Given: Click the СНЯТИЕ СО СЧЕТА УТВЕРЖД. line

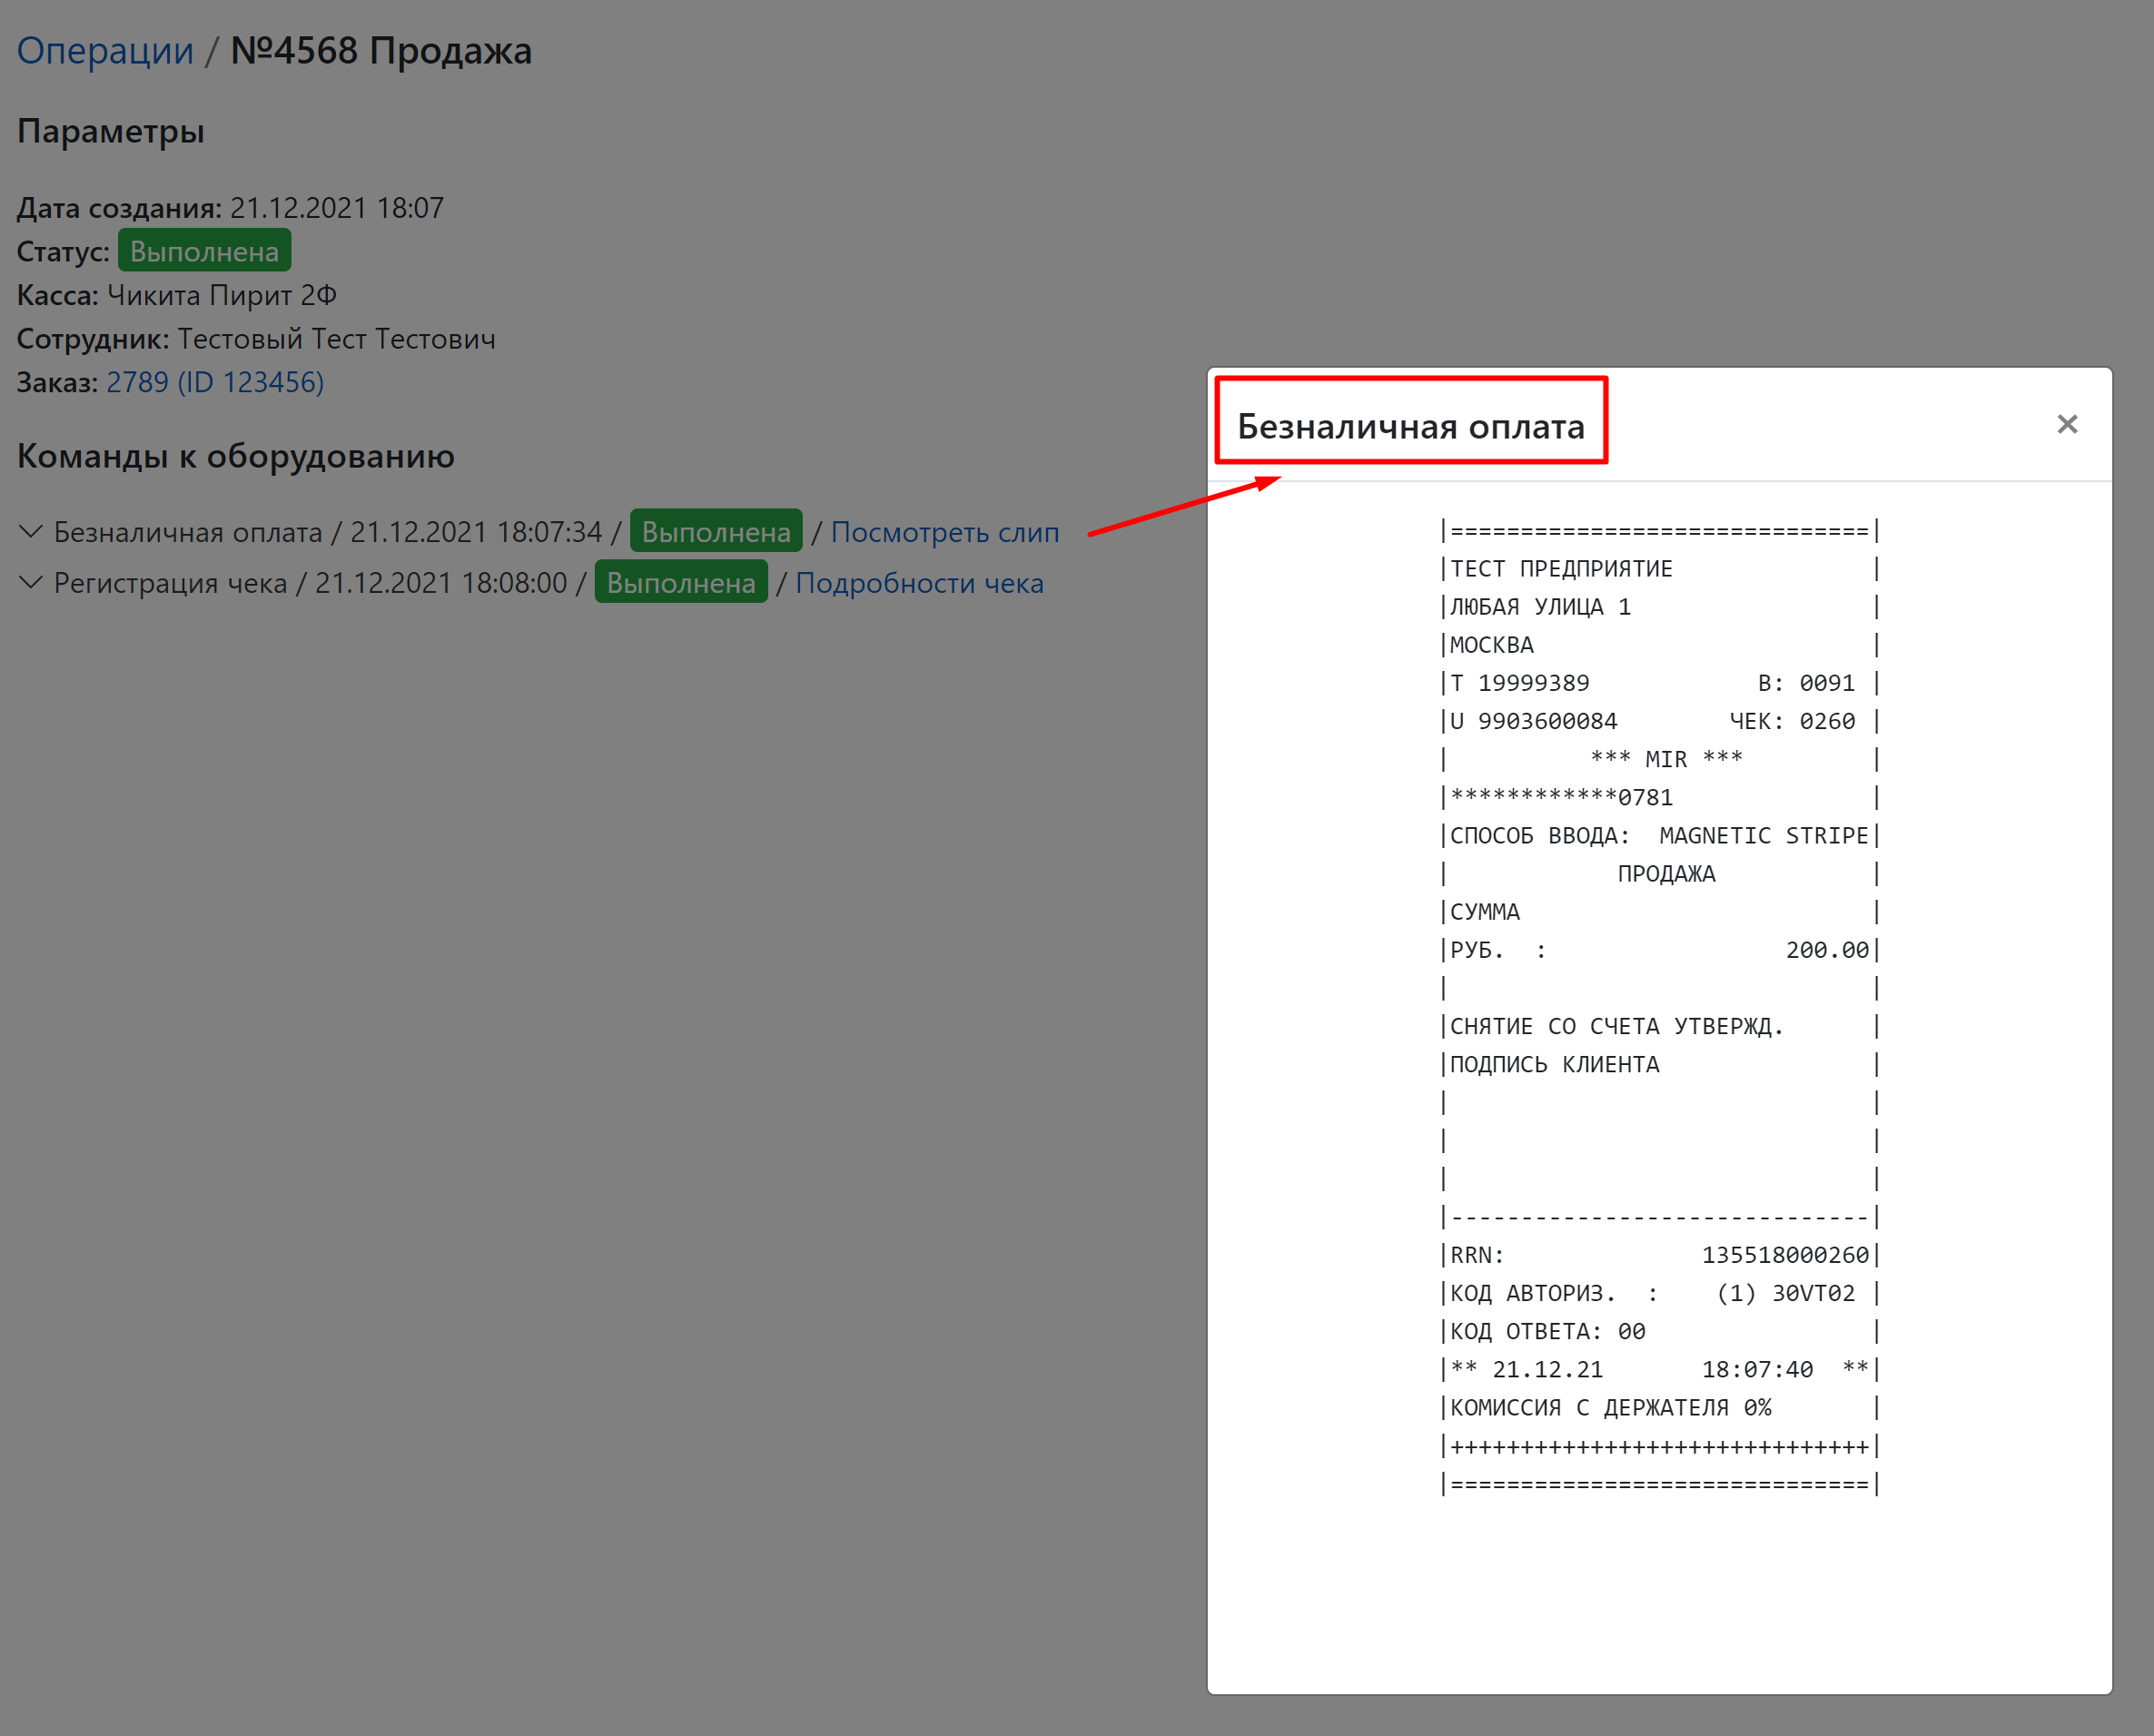Looking at the screenshot, I should pyautogui.click(x=1617, y=1026).
